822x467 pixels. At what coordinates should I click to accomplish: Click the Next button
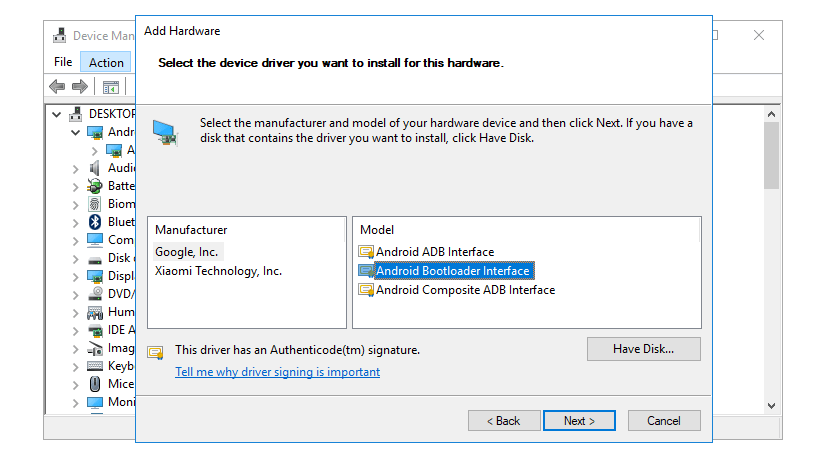pos(579,421)
